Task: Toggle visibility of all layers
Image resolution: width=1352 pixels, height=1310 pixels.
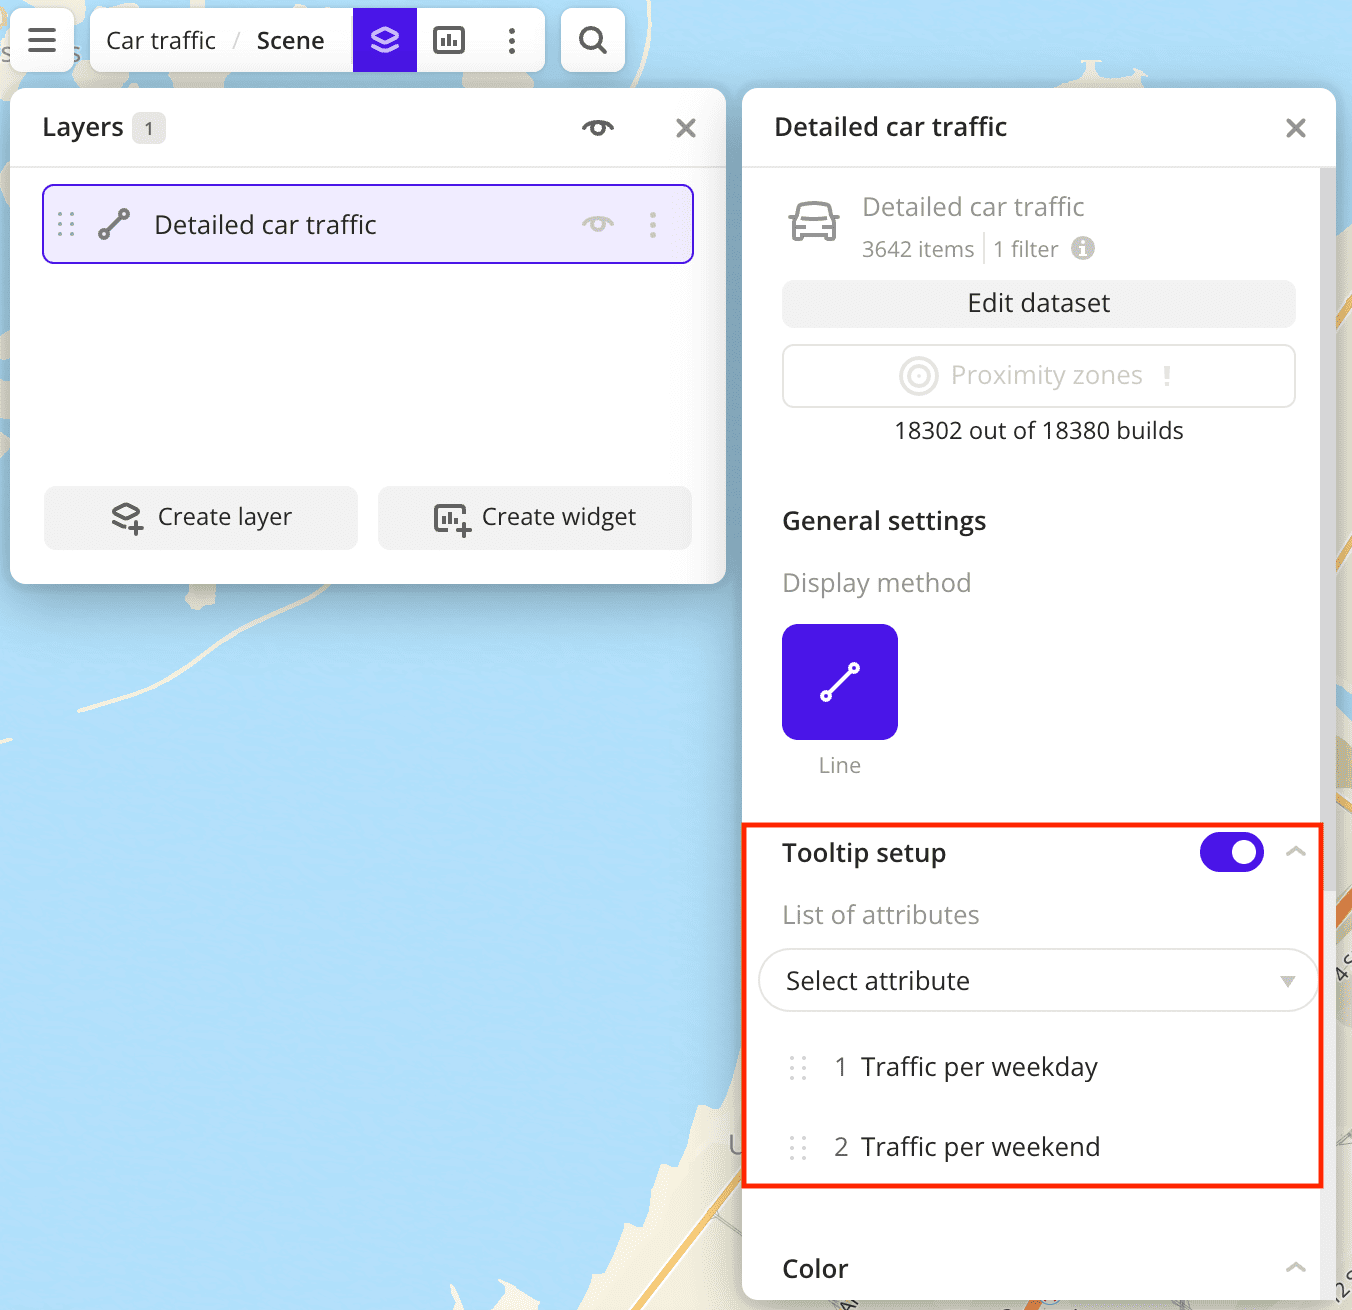Action: (597, 128)
